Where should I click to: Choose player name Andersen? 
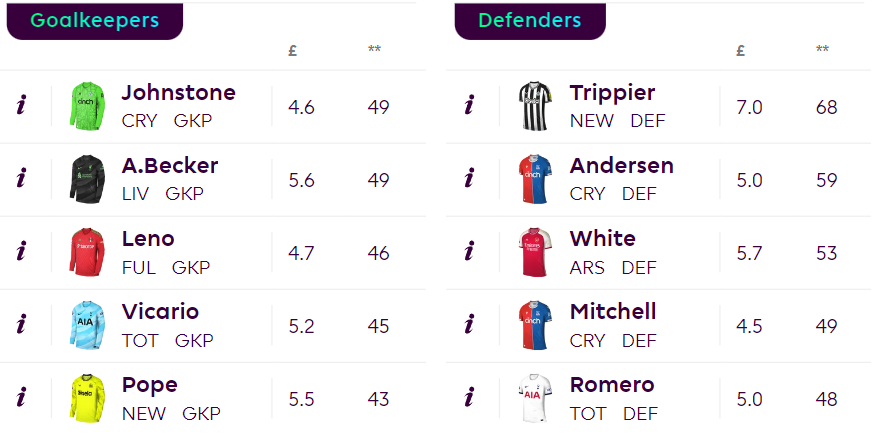point(621,165)
